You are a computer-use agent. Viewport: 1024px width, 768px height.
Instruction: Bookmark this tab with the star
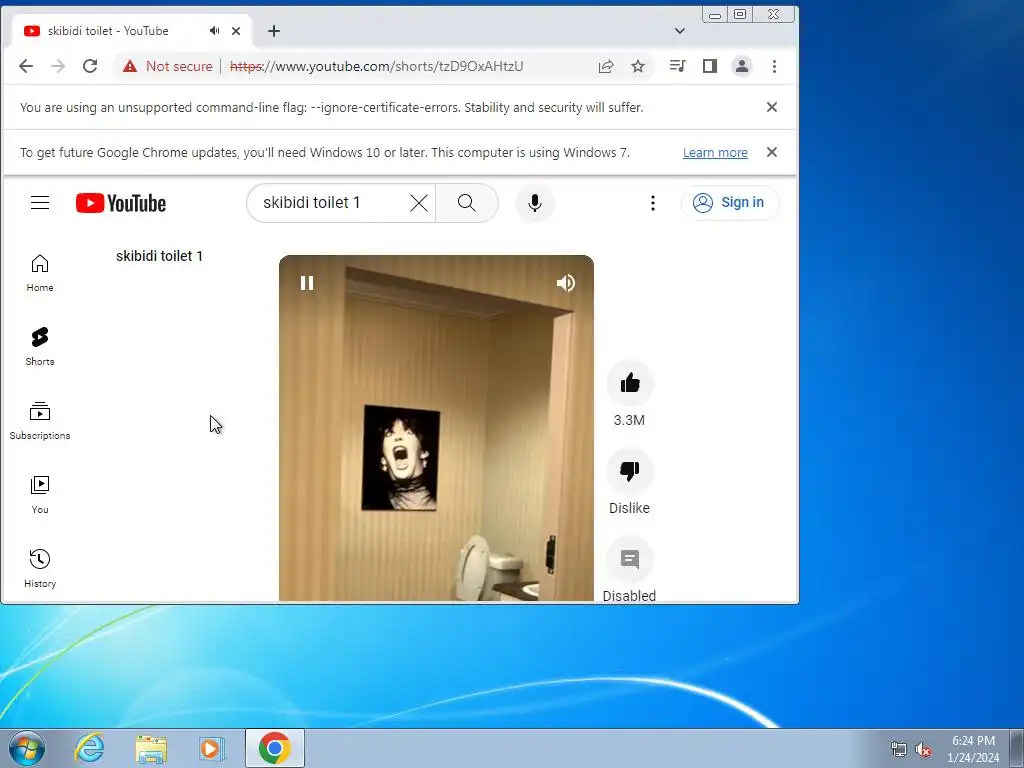click(638, 66)
